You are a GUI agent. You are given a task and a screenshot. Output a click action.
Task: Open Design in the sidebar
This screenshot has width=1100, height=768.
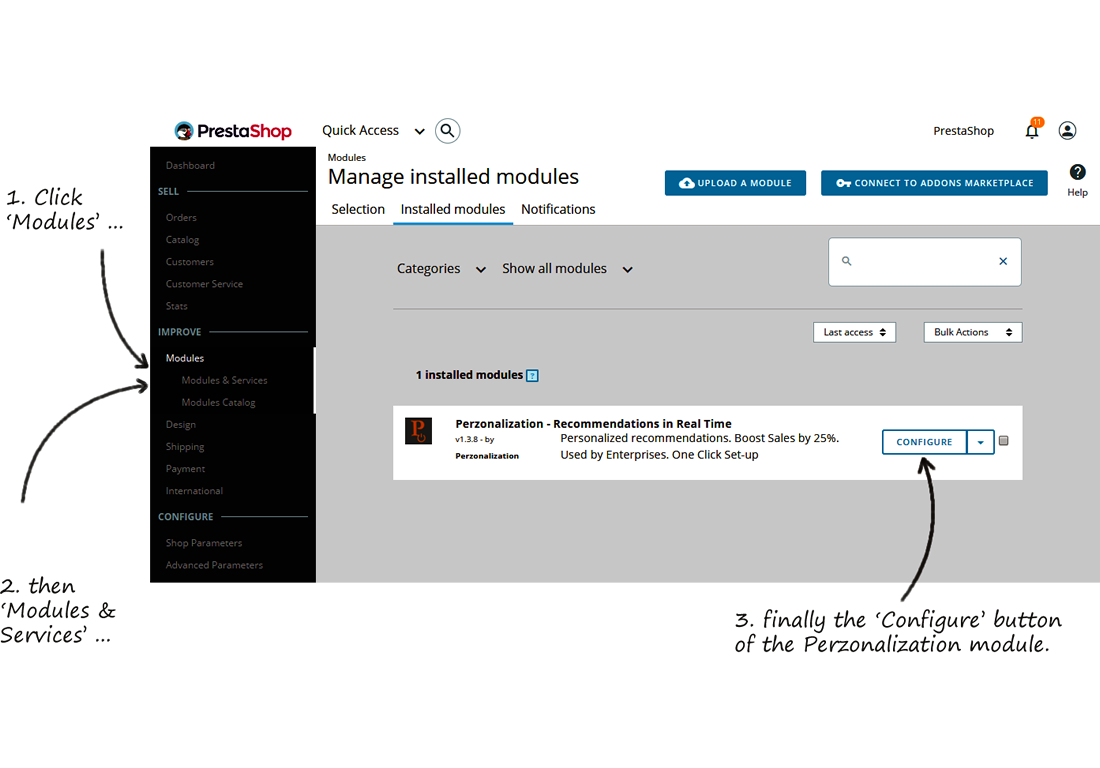coord(180,424)
